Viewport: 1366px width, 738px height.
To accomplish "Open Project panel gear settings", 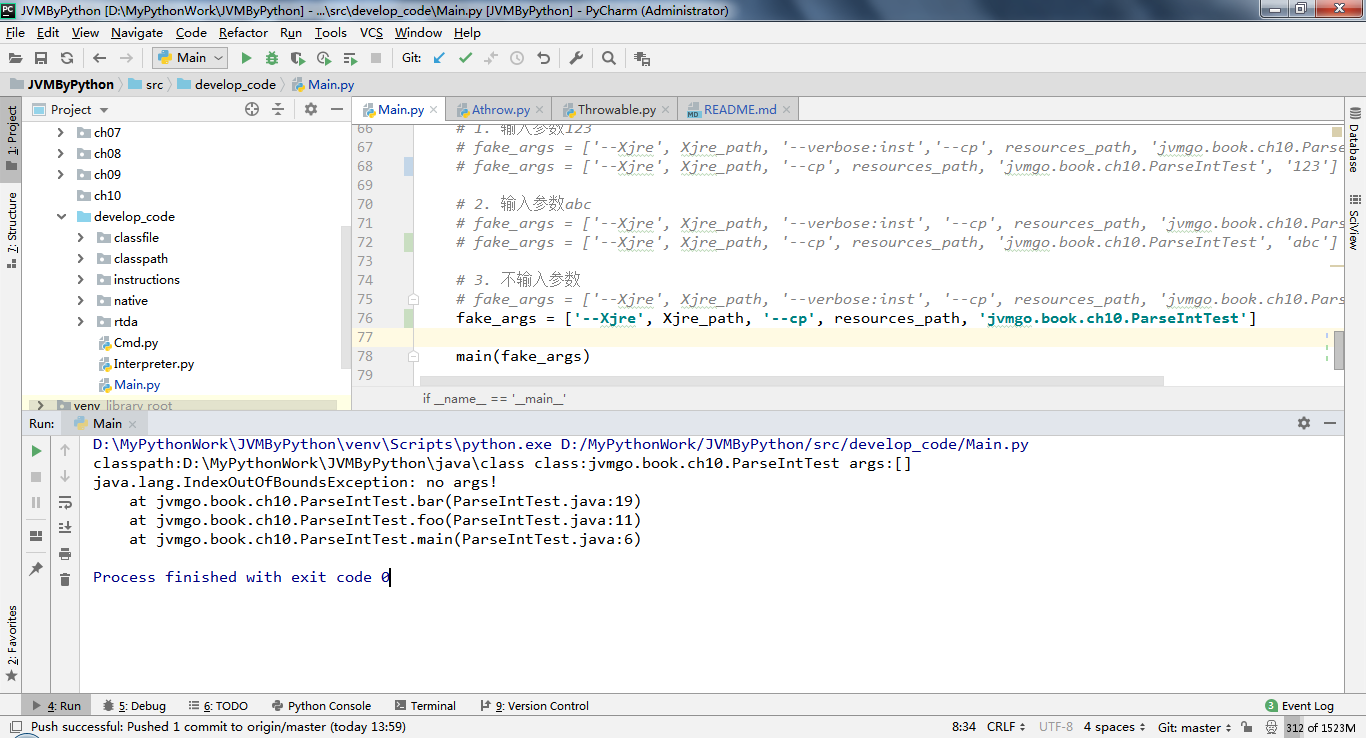I will [311, 109].
